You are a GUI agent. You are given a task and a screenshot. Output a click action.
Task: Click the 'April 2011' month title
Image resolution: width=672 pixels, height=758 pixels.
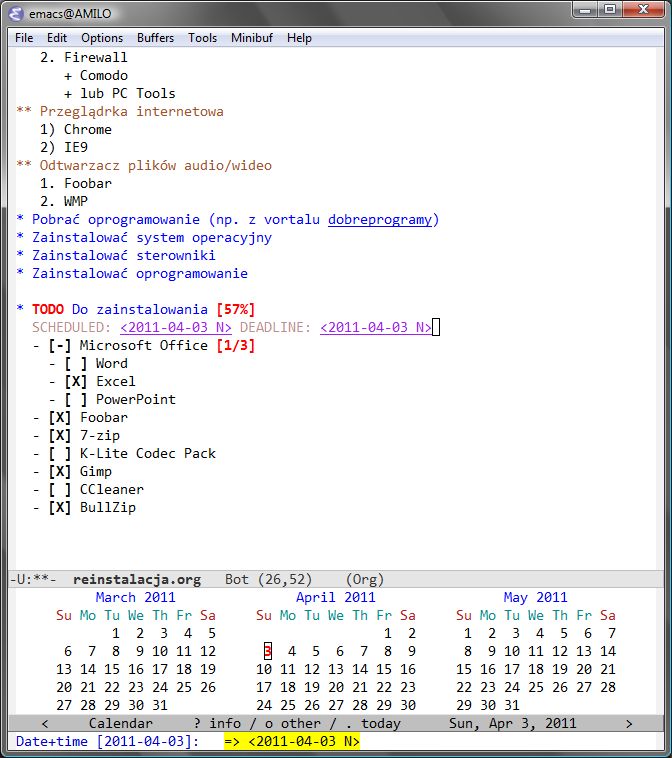tap(336, 597)
